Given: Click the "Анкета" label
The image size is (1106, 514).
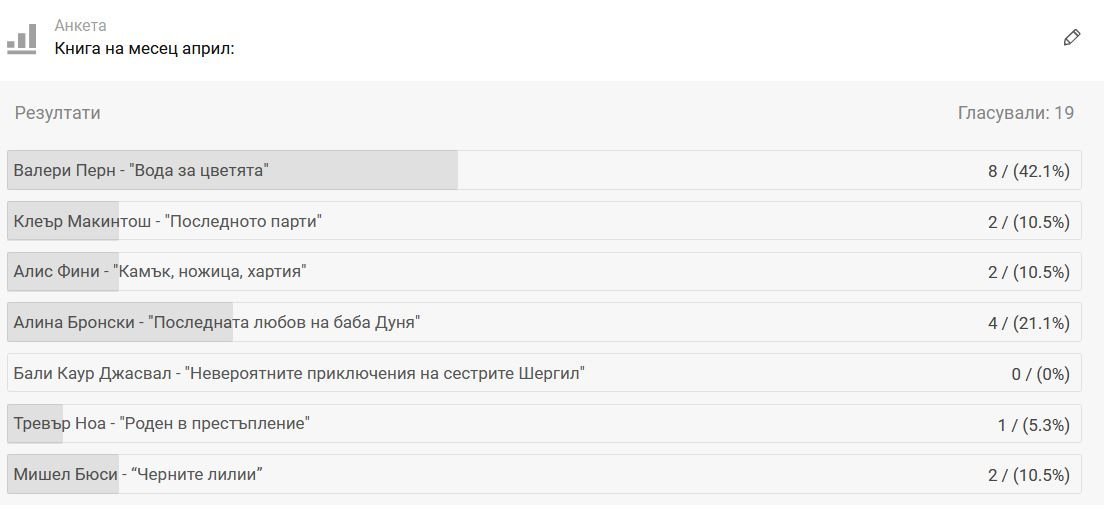Looking at the screenshot, I should pos(80,26).
